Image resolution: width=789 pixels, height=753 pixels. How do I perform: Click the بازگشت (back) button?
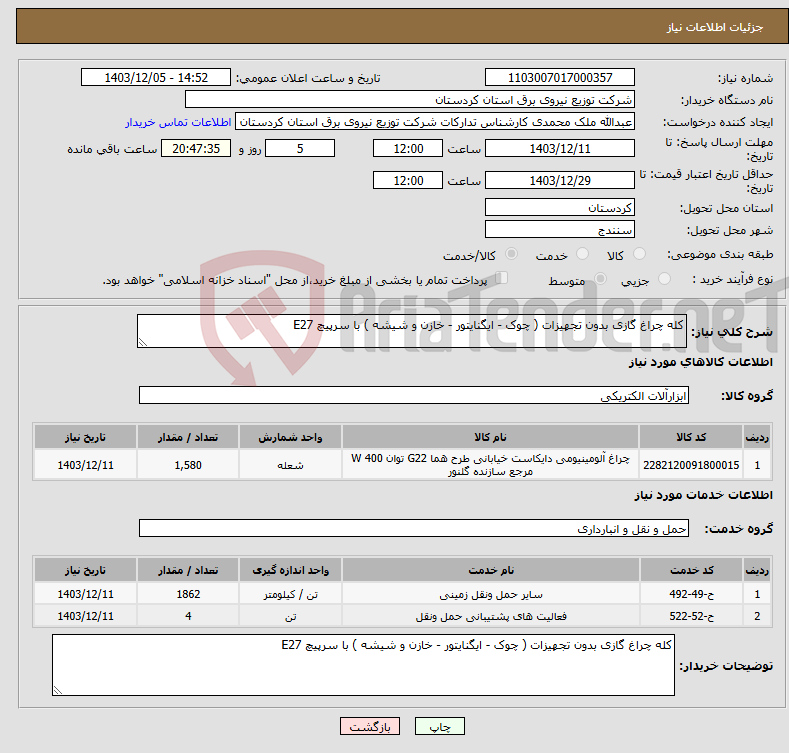(x=369, y=726)
